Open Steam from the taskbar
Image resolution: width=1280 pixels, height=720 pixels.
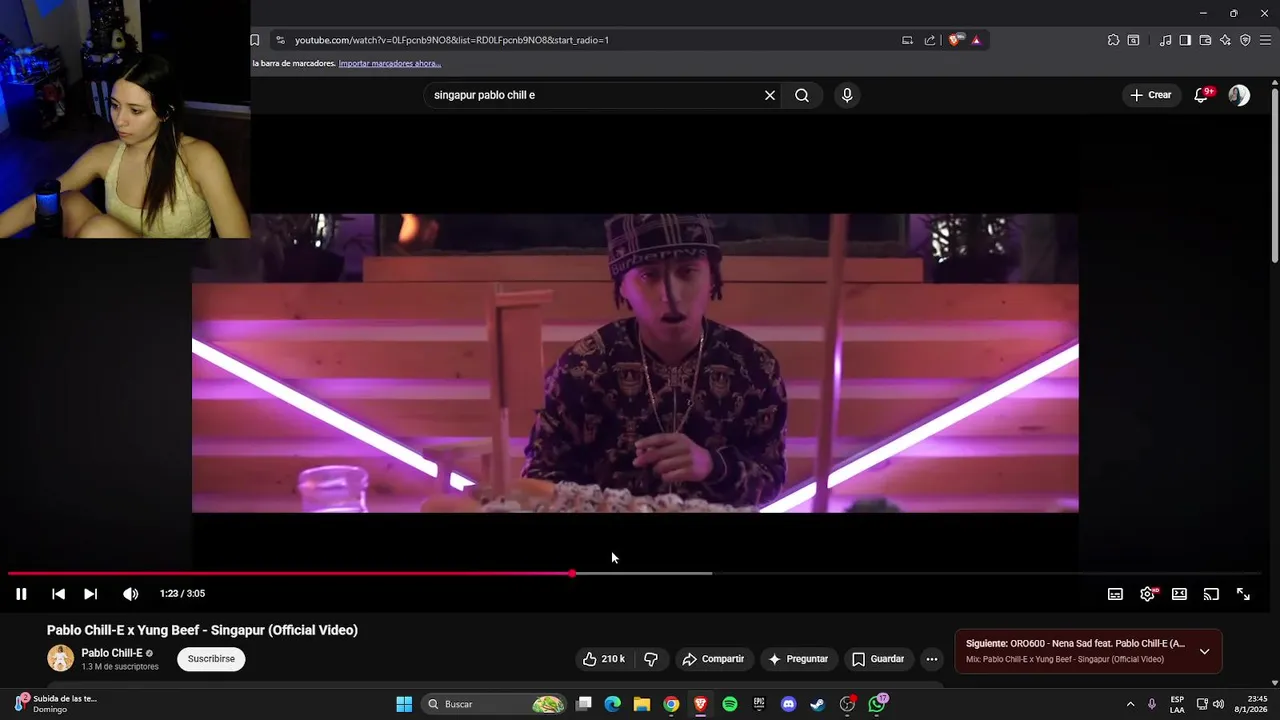[x=817, y=704]
